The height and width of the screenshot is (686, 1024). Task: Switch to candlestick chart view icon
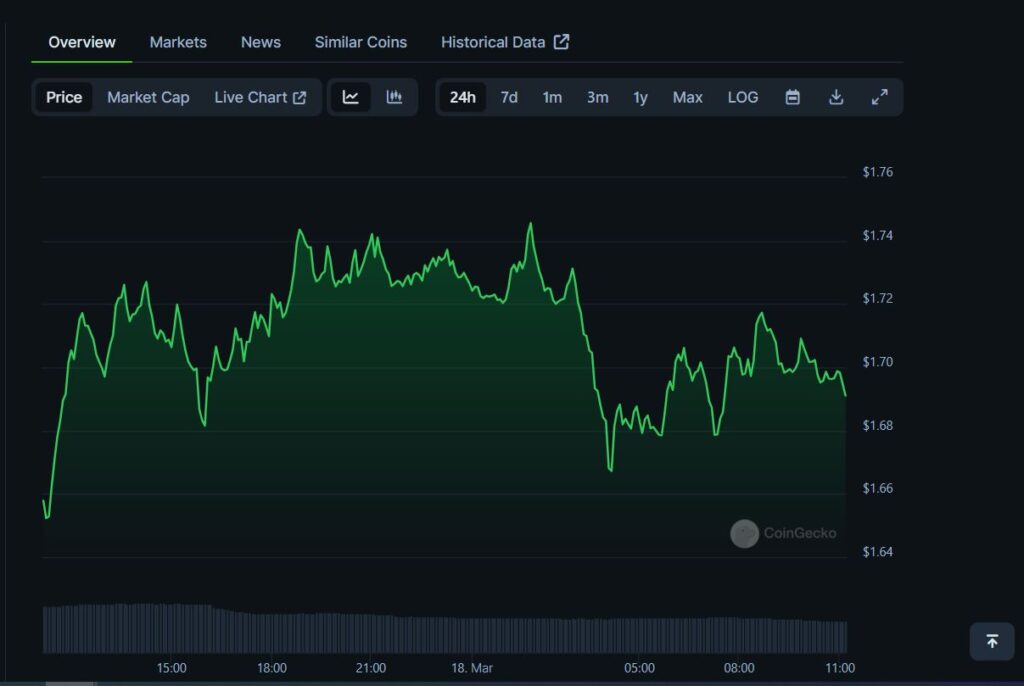pos(394,97)
